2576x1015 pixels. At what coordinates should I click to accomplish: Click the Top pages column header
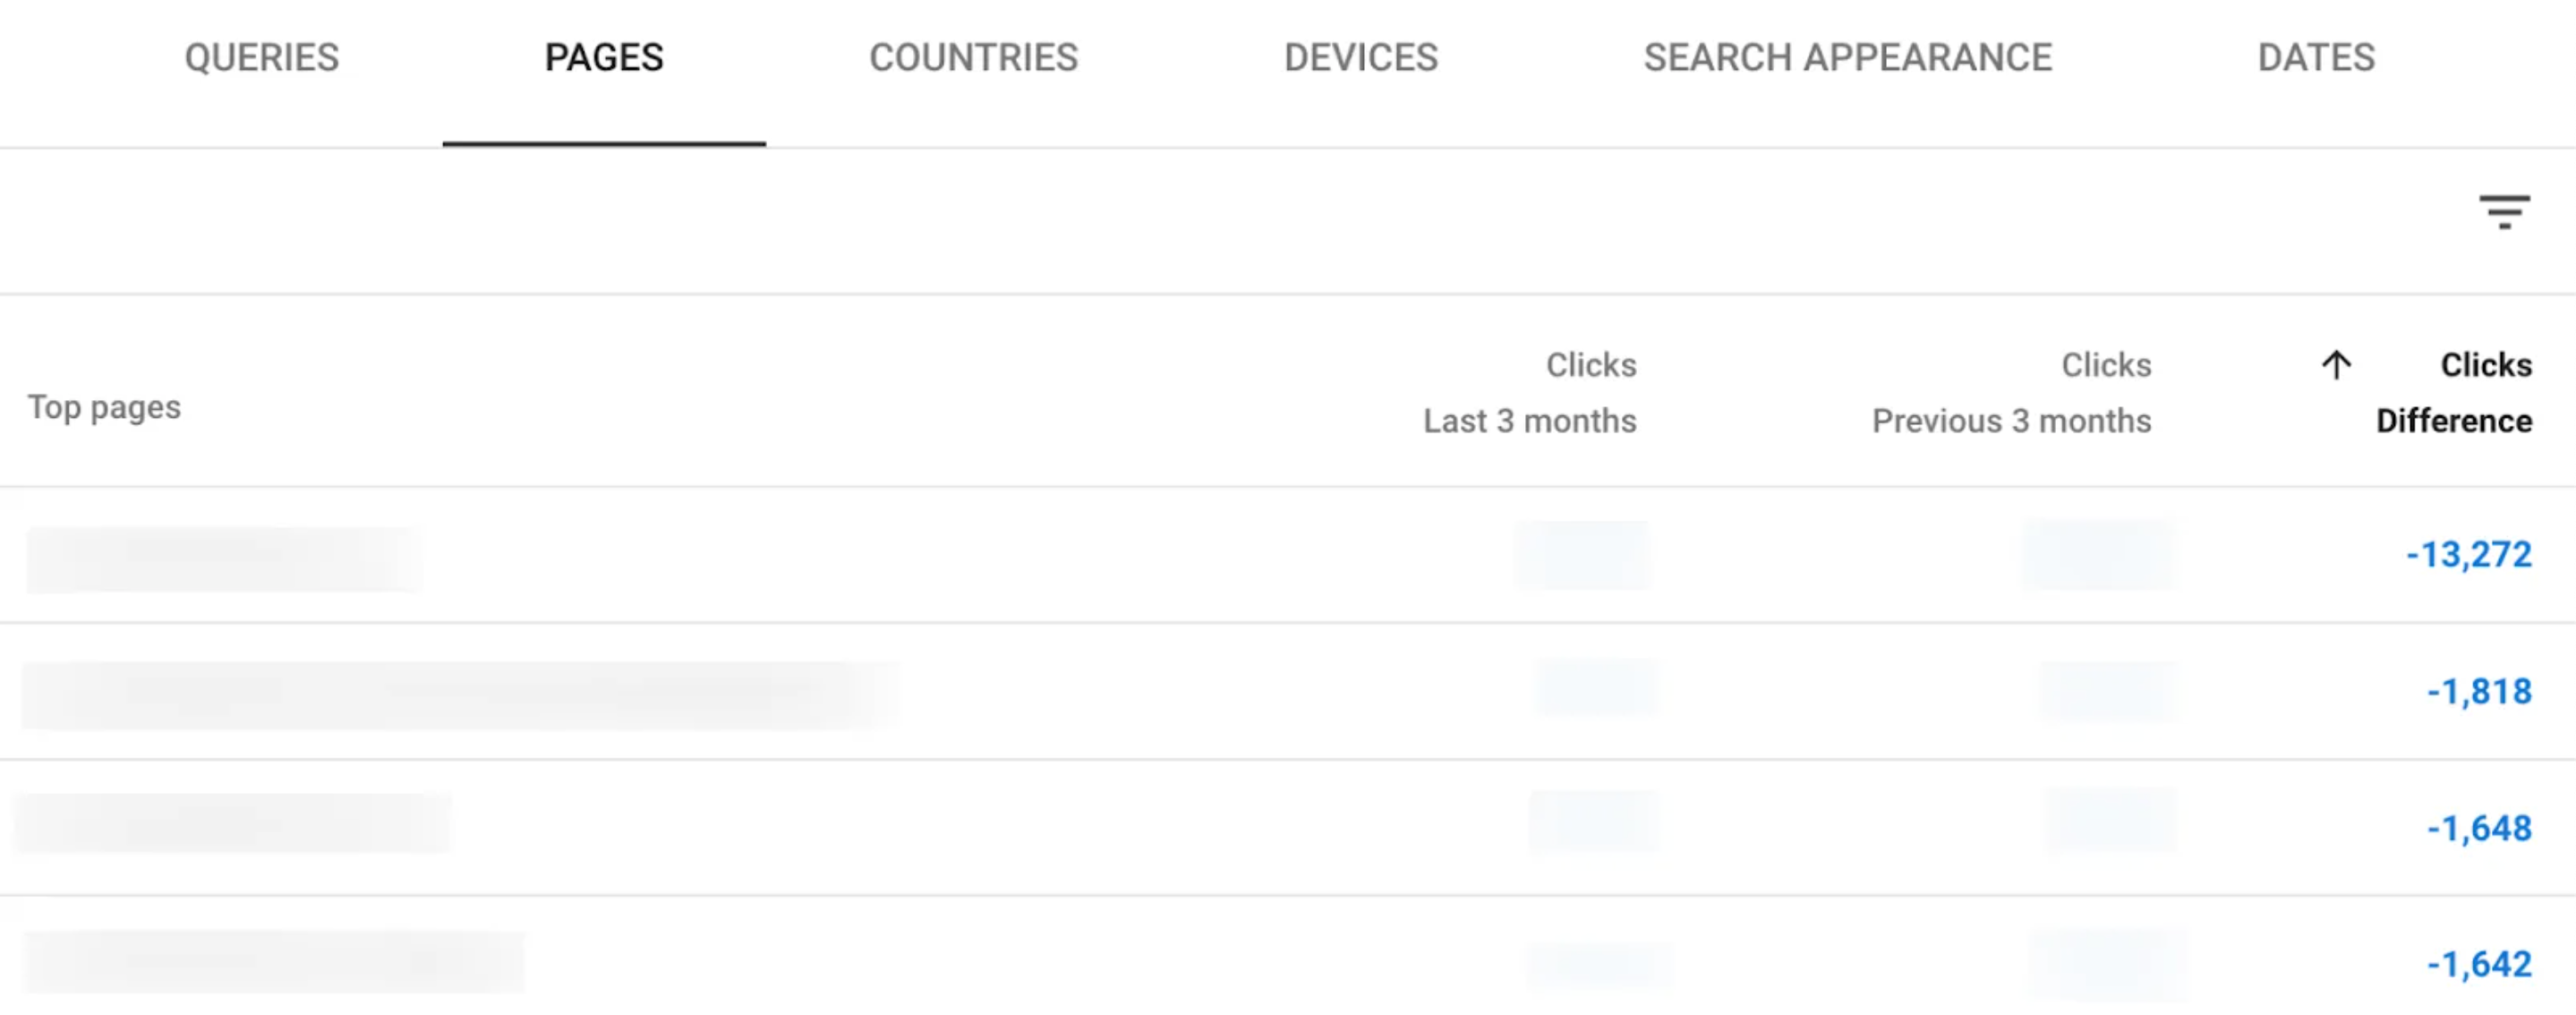(104, 407)
